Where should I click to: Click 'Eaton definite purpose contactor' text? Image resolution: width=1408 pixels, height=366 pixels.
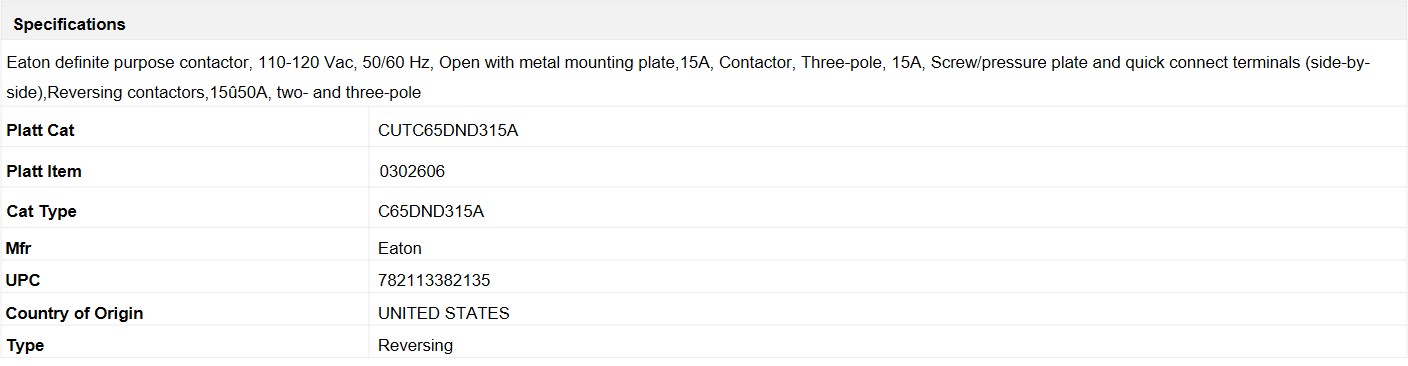pos(125,63)
